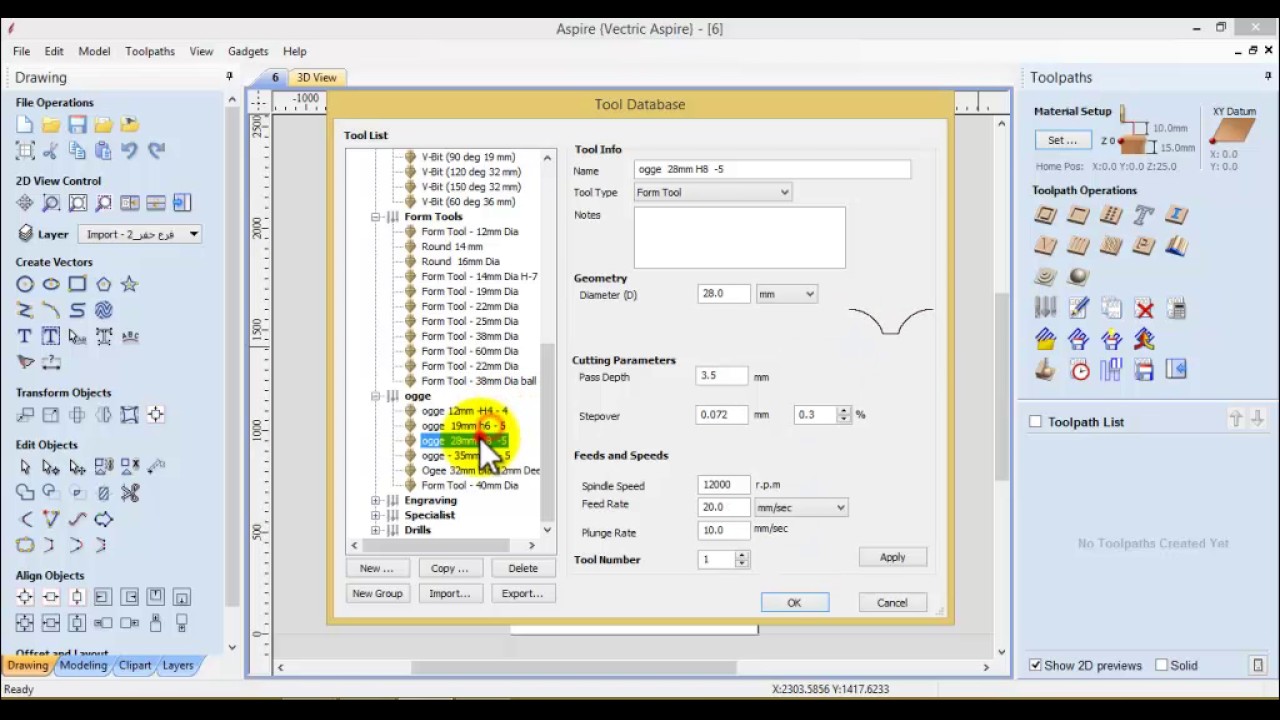Screen dimensions: 1280x720
Task: Open the Pocket Toolpath operation
Action: pyautogui.click(x=1078, y=215)
